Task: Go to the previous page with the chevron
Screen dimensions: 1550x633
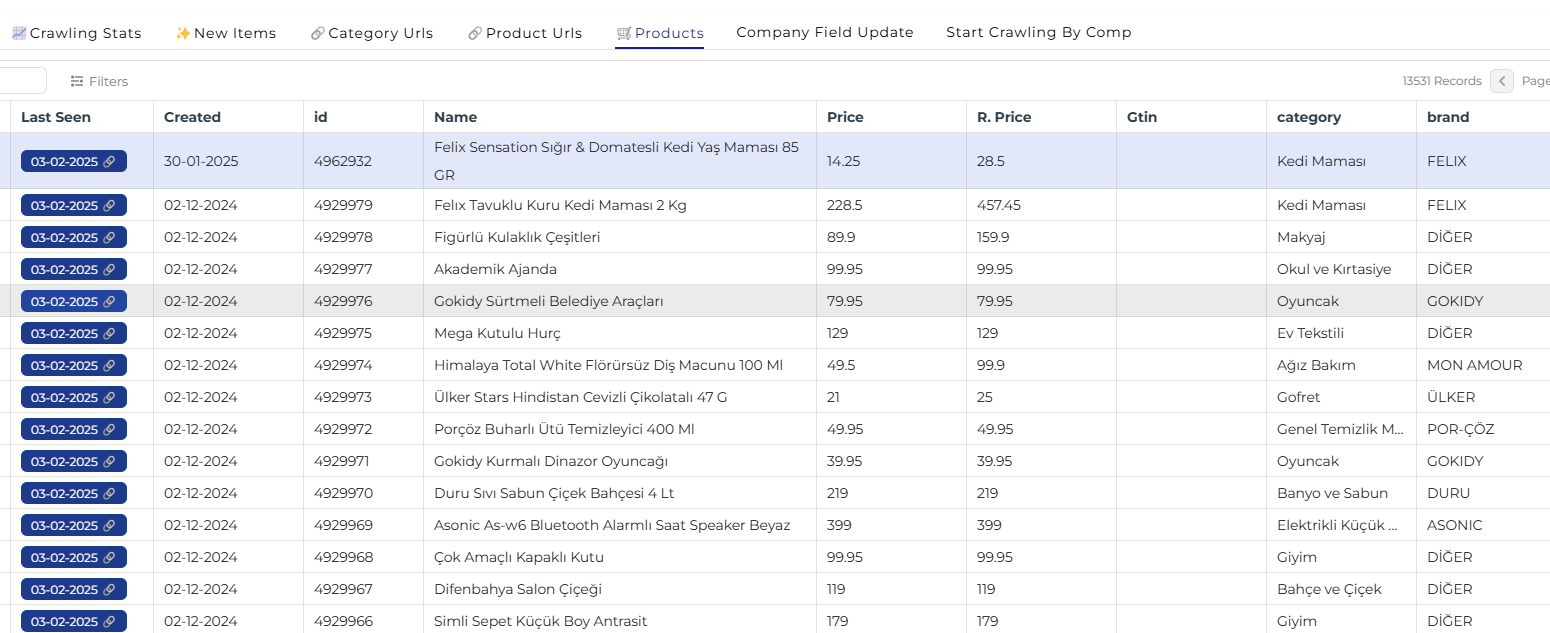Action: click(x=1502, y=81)
